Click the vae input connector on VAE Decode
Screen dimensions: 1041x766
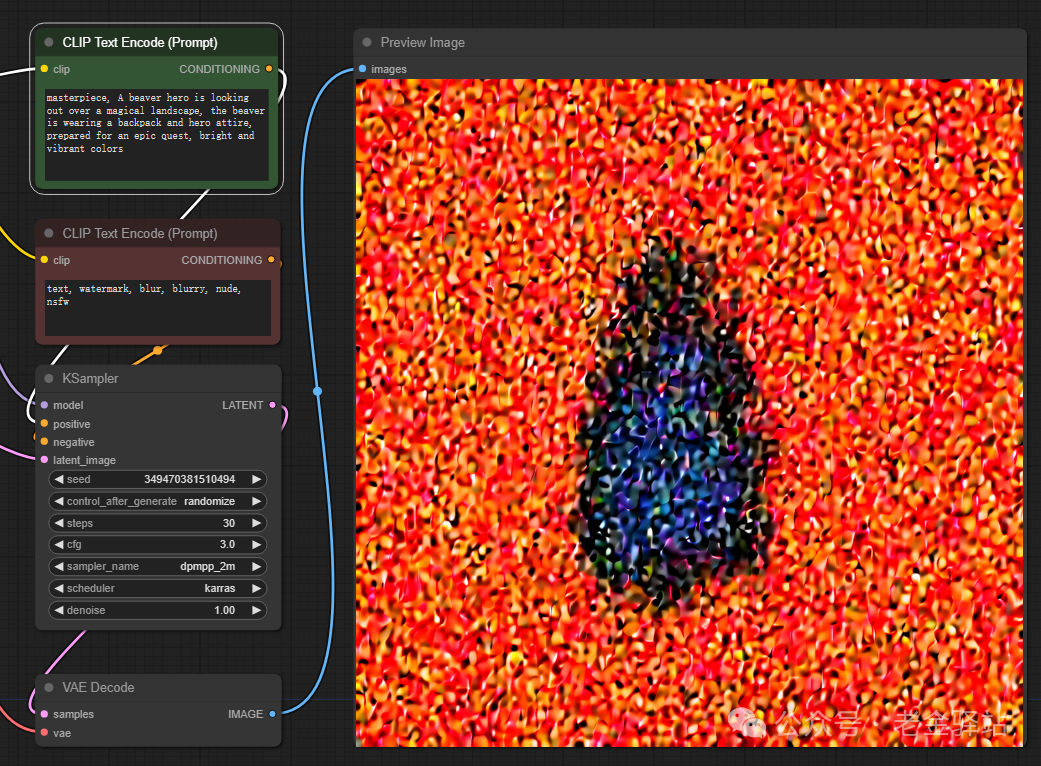(44, 733)
